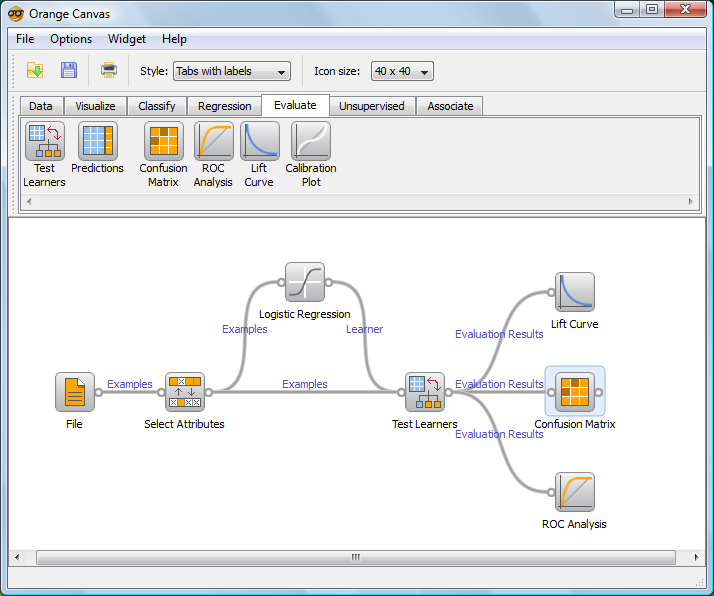714x596 pixels.
Task: Click the 'Logistic Regression' caption text
Action: [305, 314]
